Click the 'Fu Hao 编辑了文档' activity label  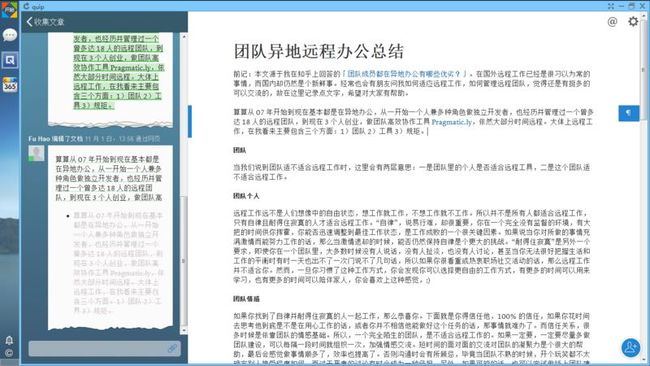[x=56, y=138]
